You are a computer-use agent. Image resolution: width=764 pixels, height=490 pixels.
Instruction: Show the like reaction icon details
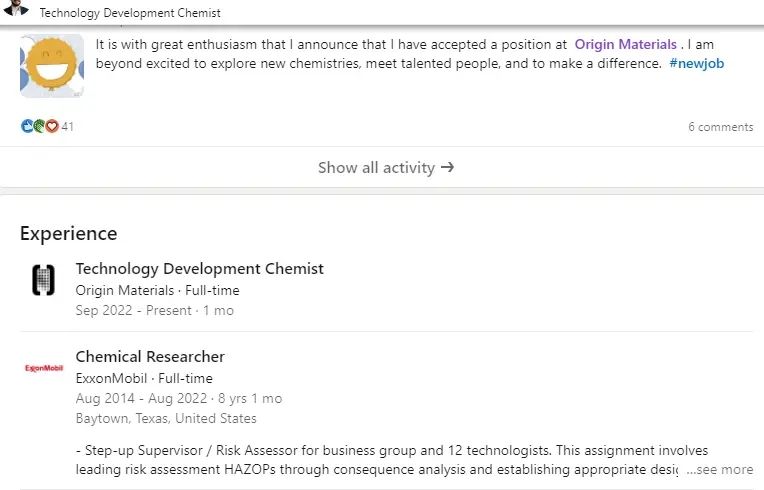tap(27, 127)
